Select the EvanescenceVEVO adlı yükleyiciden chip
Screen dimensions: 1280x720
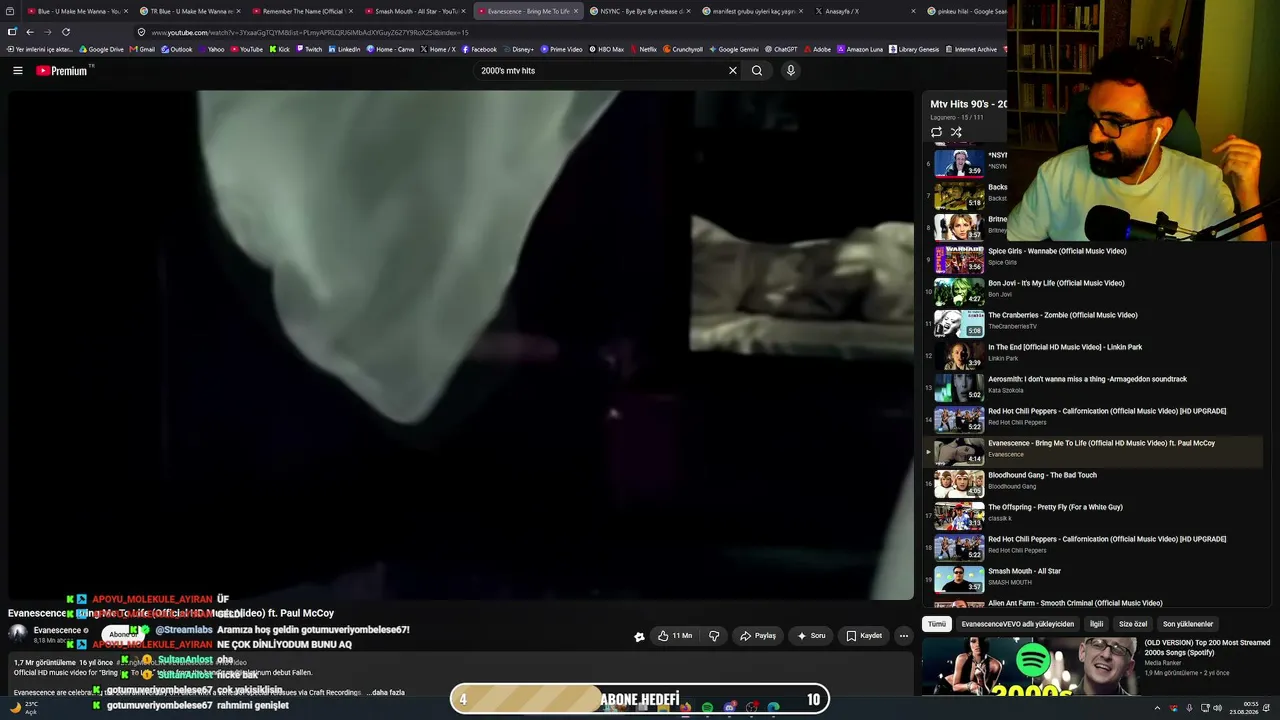1017,624
